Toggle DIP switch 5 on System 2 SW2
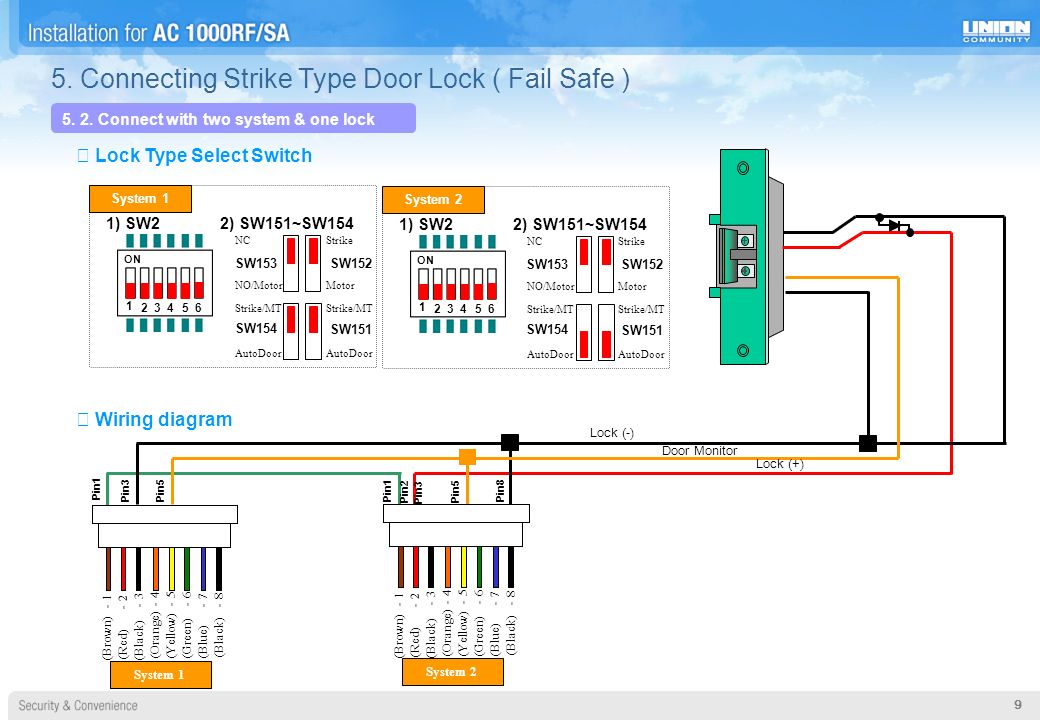Image resolution: width=1040 pixels, height=720 pixels. [478, 284]
